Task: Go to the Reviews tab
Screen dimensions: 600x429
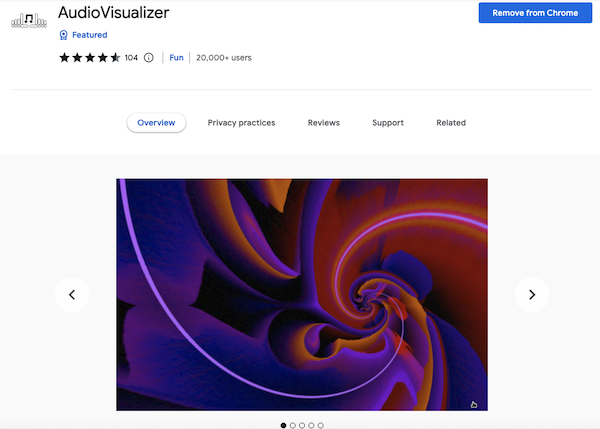Action: tap(324, 123)
